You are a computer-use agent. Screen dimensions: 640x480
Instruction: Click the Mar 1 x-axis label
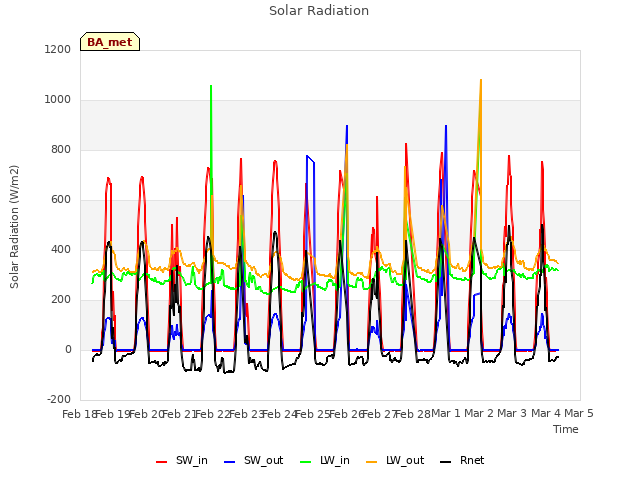(446, 413)
